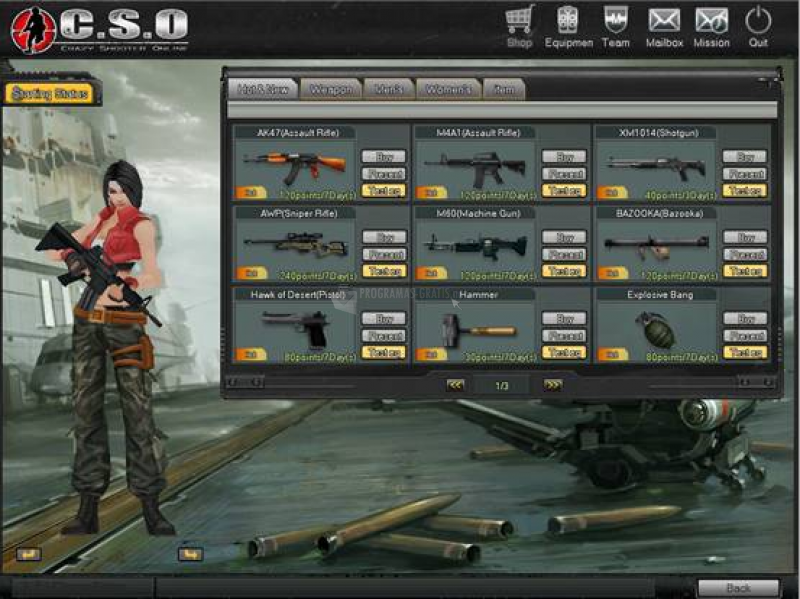Buy the Hammer
Image resolution: width=800 pixels, height=599 pixels.
(x=564, y=319)
